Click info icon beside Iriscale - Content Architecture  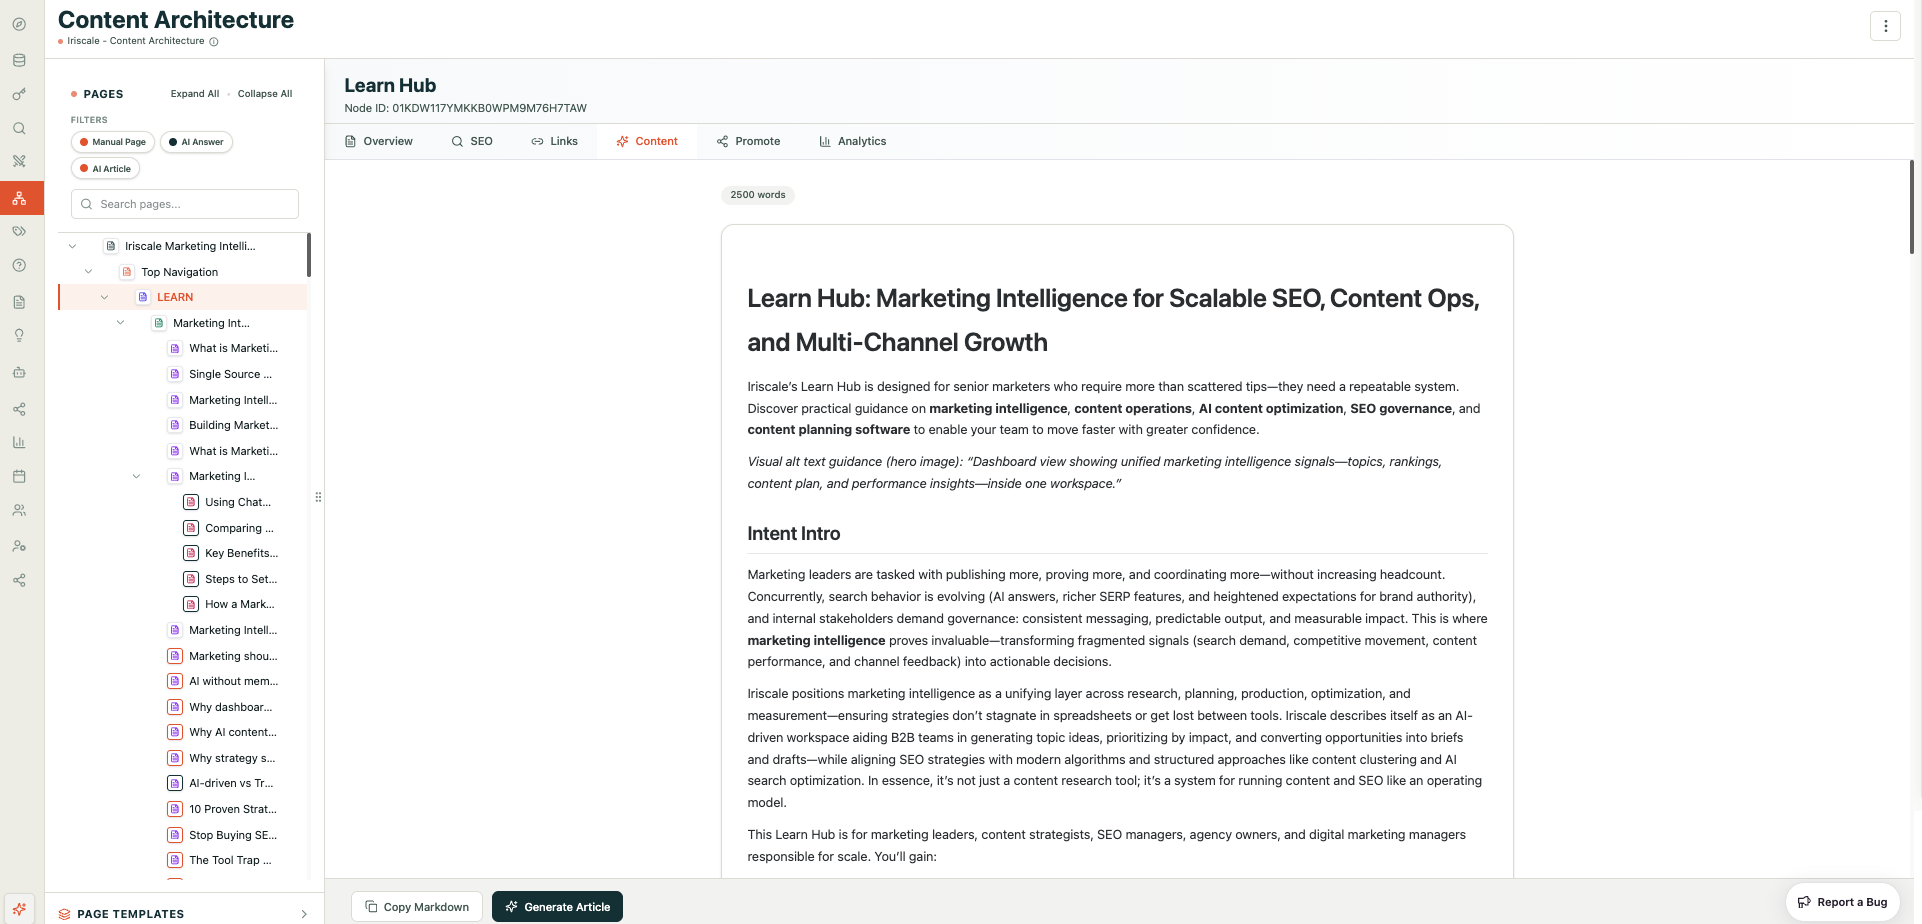pos(214,42)
